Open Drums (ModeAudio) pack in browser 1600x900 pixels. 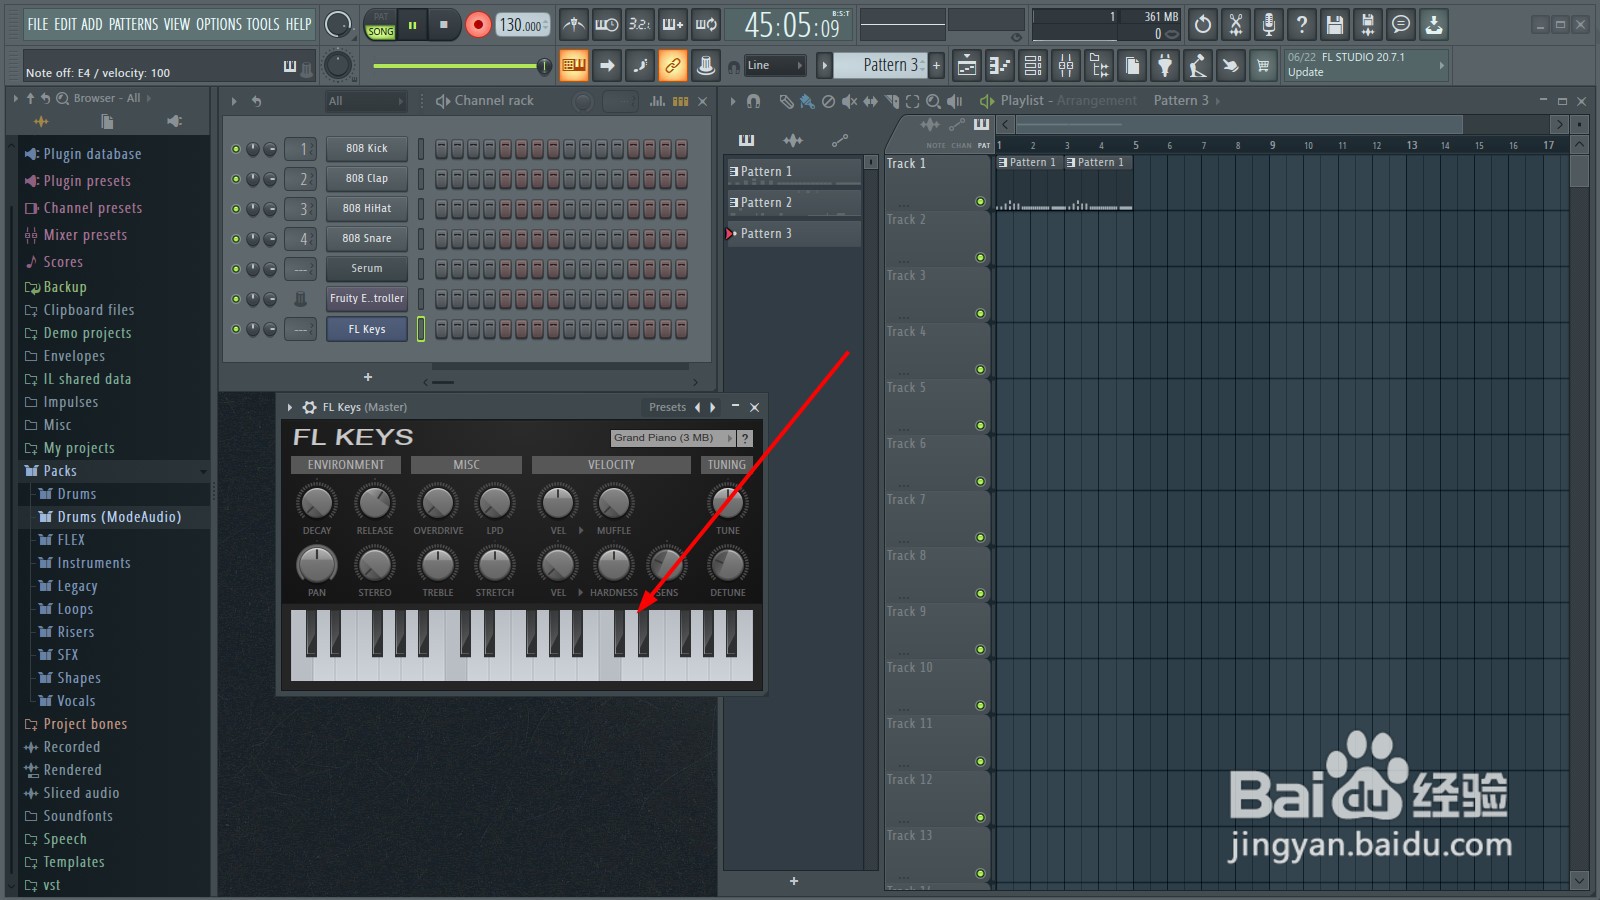(119, 517)
